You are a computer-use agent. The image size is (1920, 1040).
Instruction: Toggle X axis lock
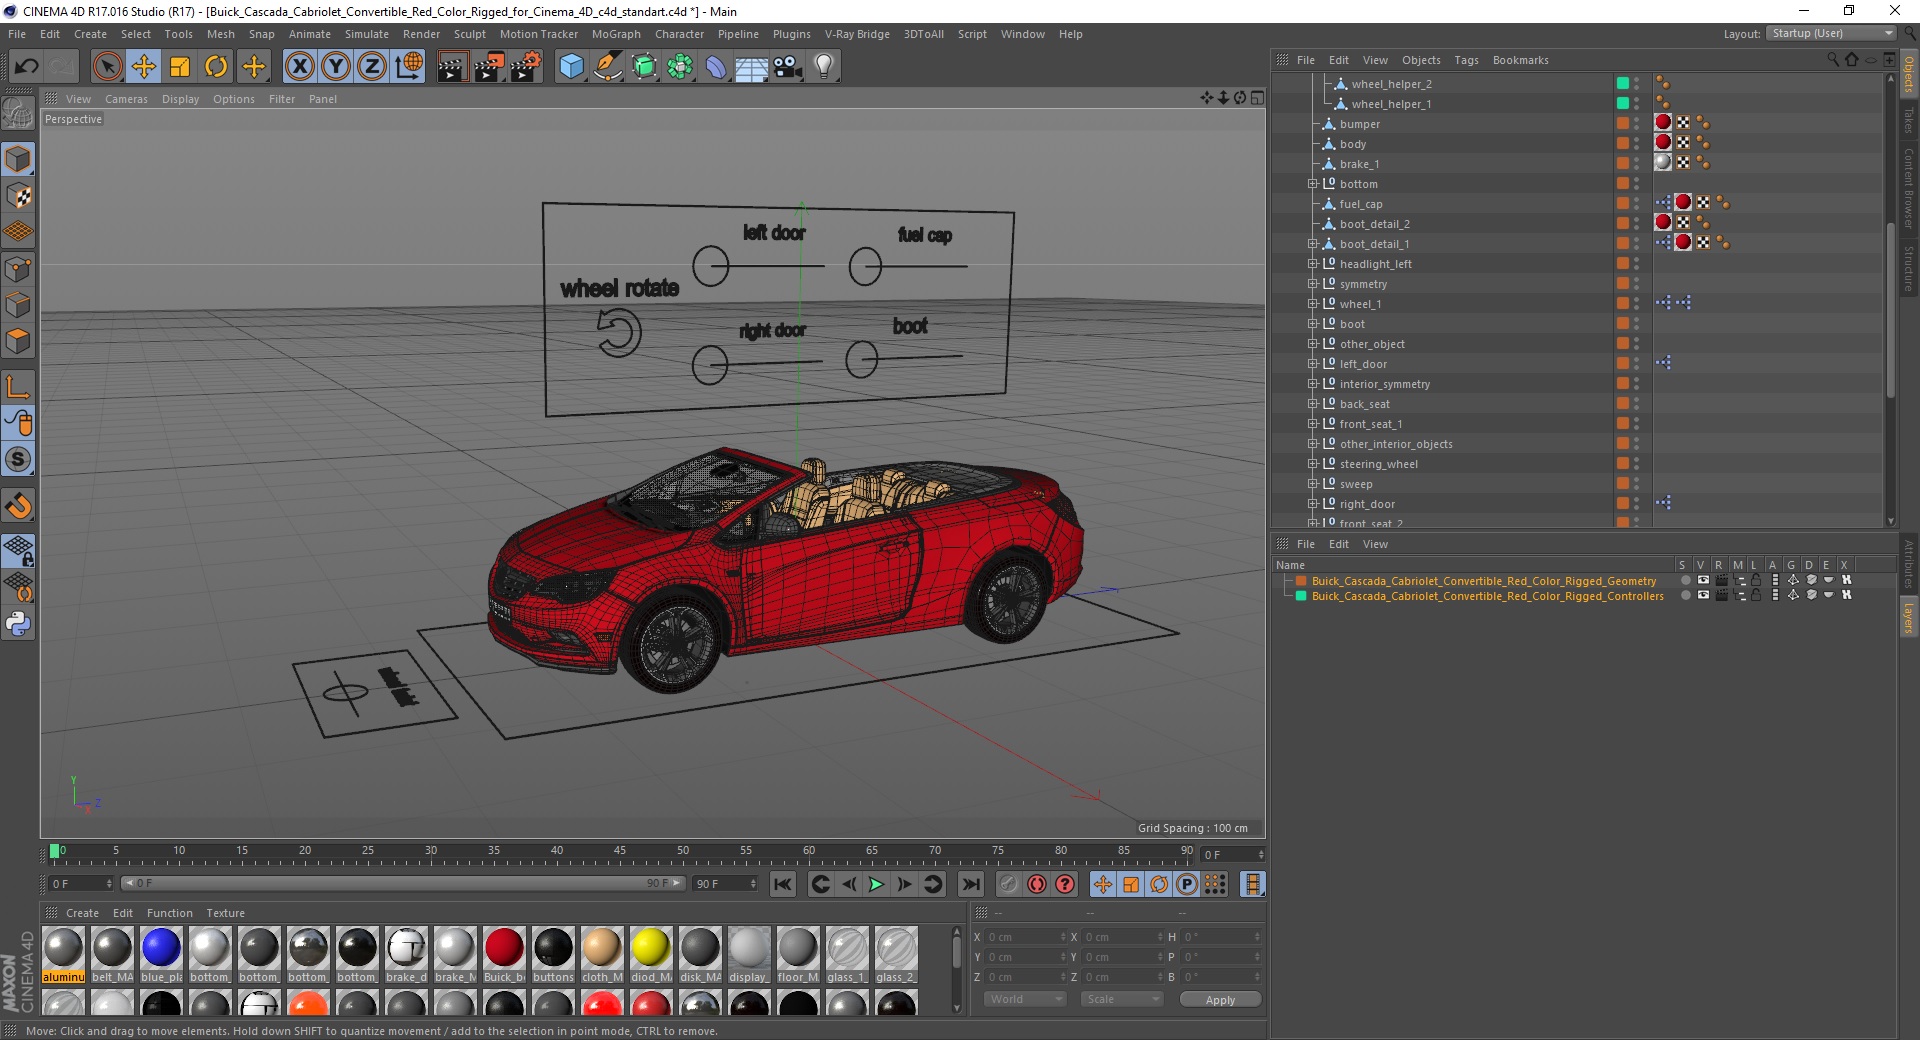pyautogui.click(x=299, y=67)
